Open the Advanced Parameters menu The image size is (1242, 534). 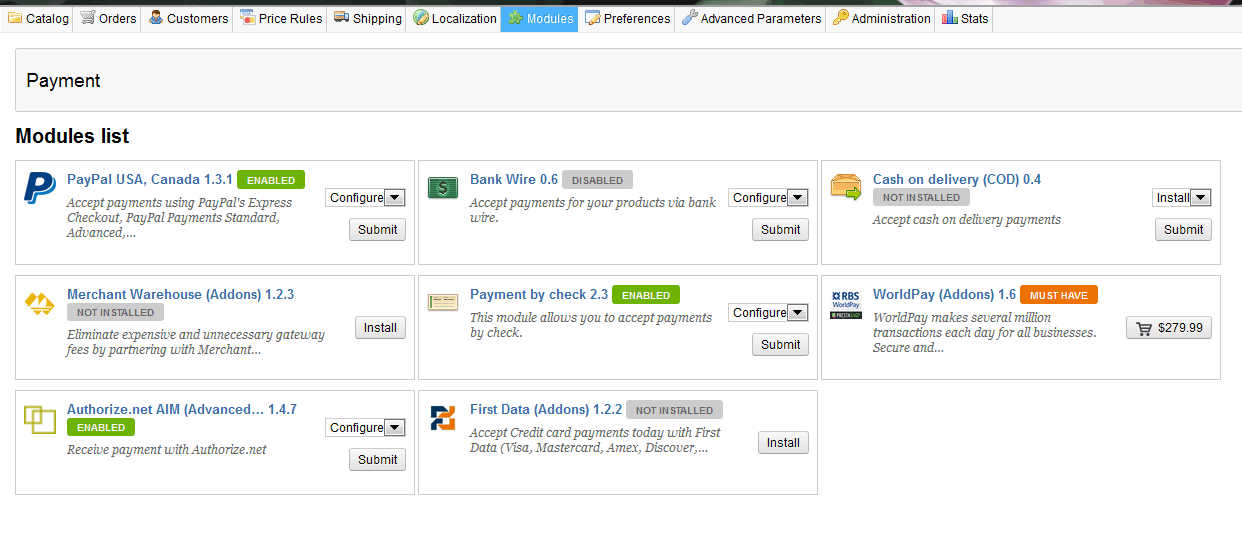tap(750, 18)
